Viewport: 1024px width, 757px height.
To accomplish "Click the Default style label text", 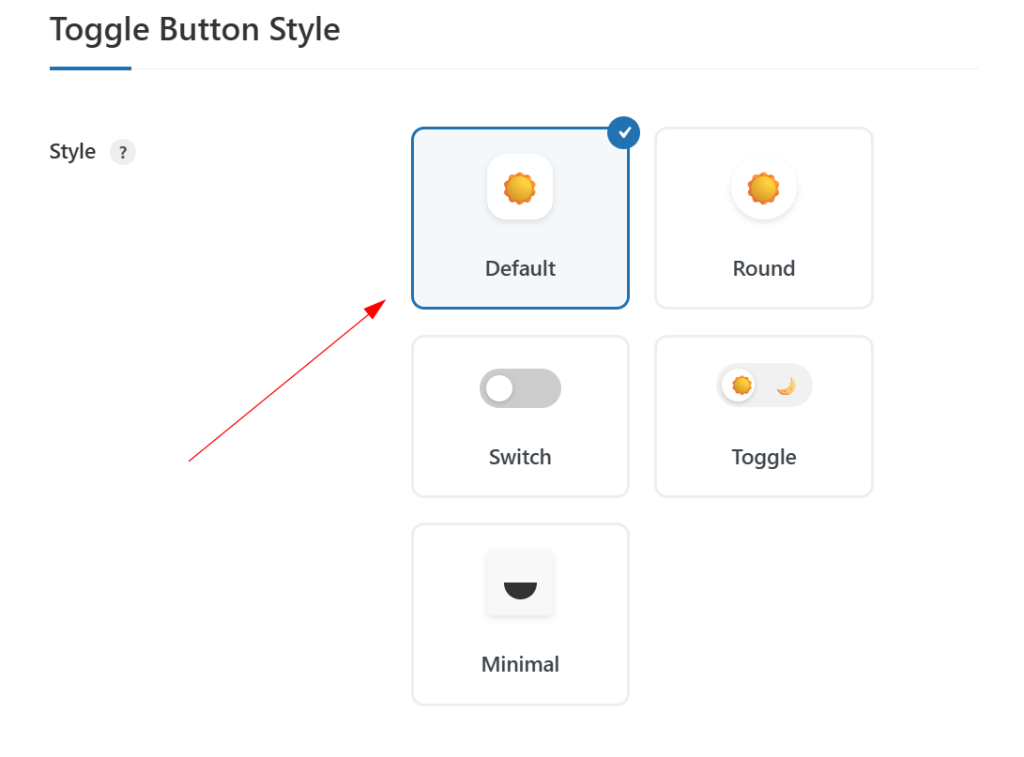I will tap(520, 268).
